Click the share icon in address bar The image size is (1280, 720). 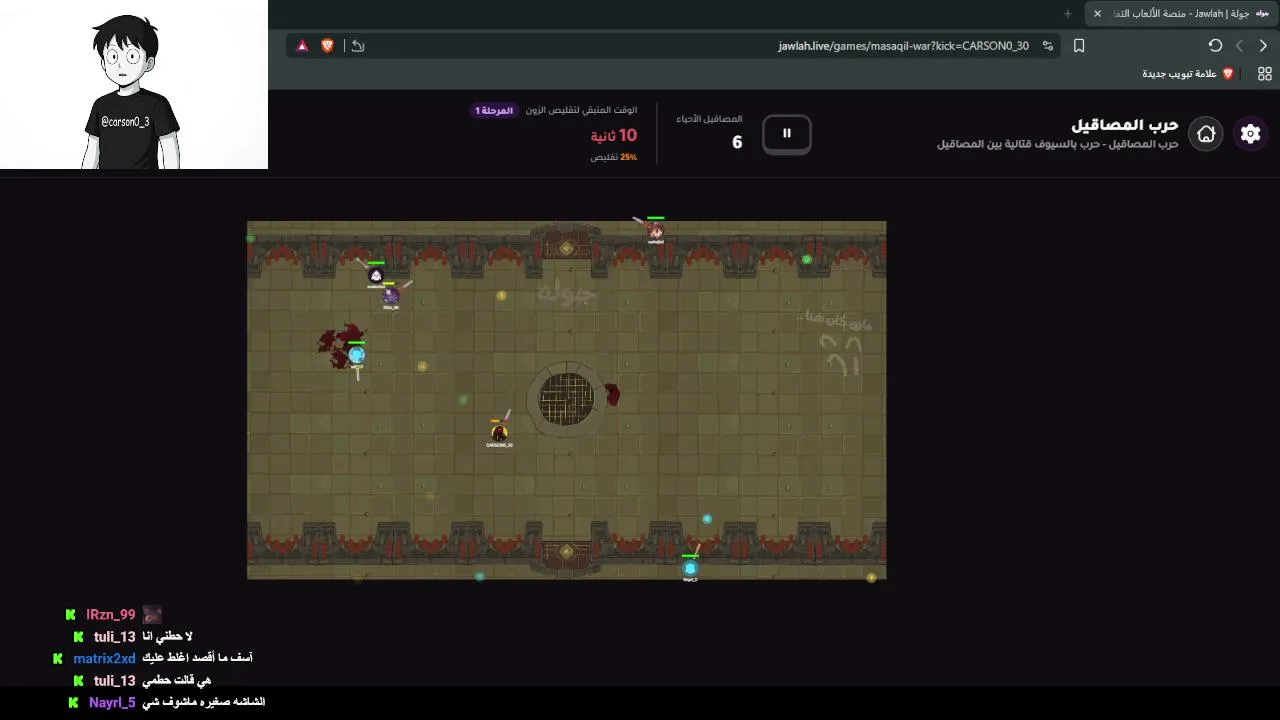358,45
